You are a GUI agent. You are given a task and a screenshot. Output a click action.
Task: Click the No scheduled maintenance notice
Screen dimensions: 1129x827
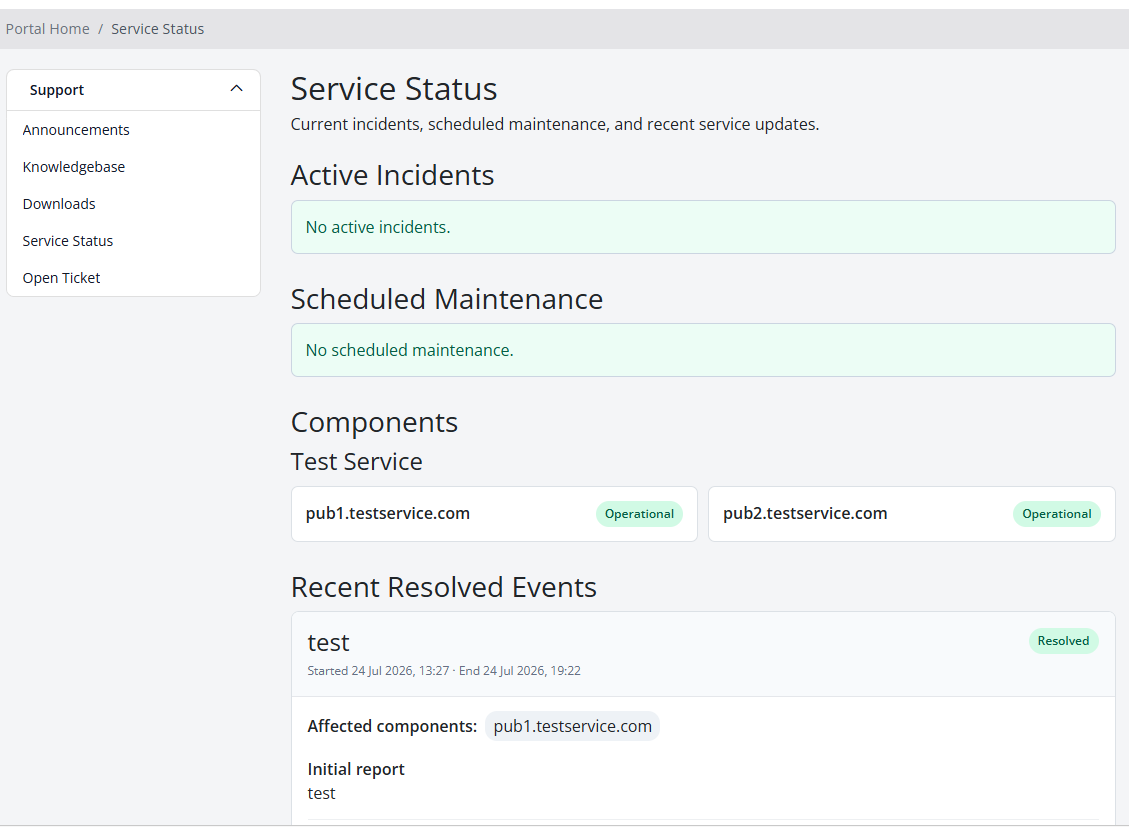[x=703, y=351]
